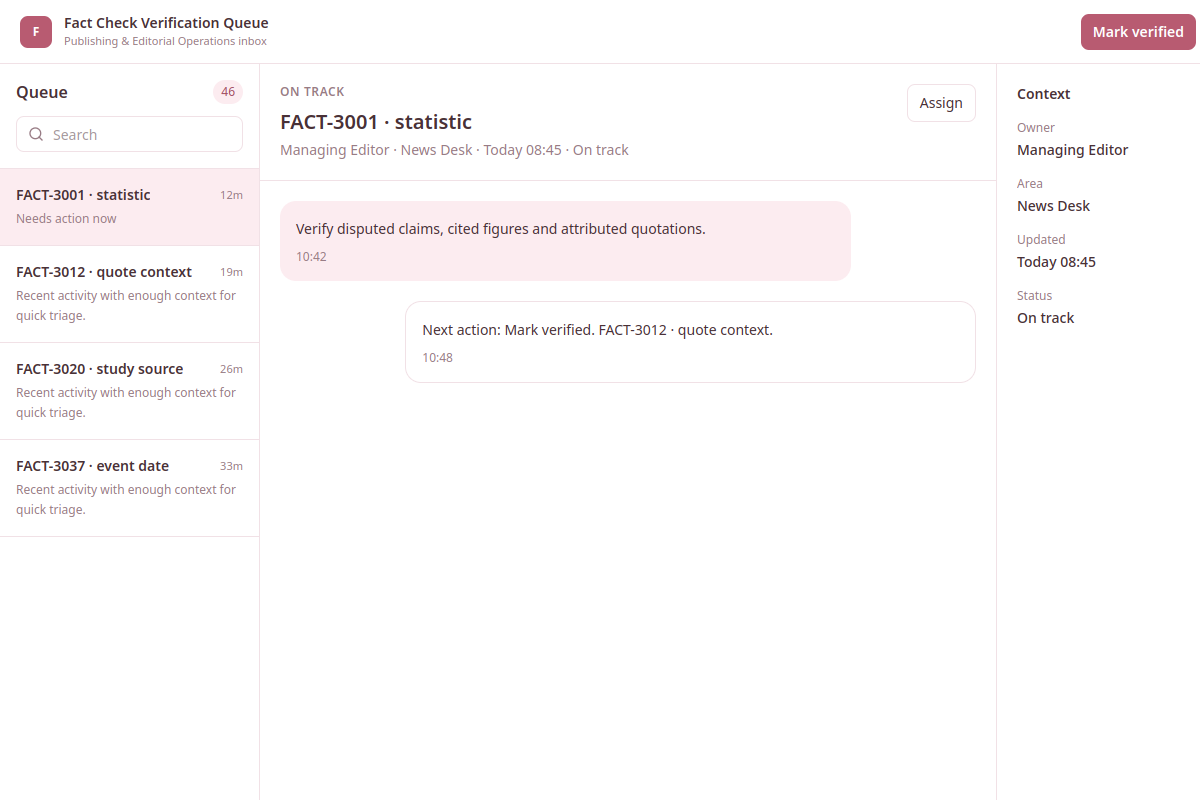Click the Updated value Today 08:45 in Context

[x=1056, y=262]
